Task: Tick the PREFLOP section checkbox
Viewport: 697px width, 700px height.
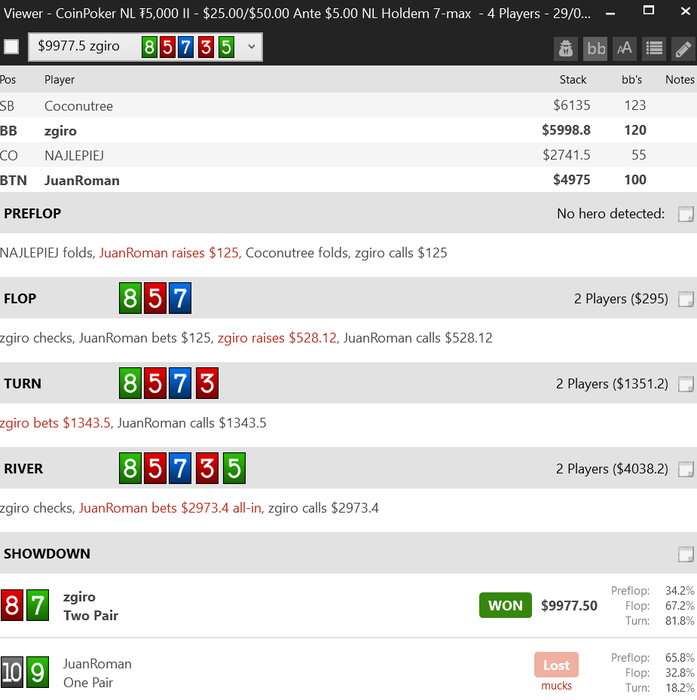Action: tap(685, 214)
